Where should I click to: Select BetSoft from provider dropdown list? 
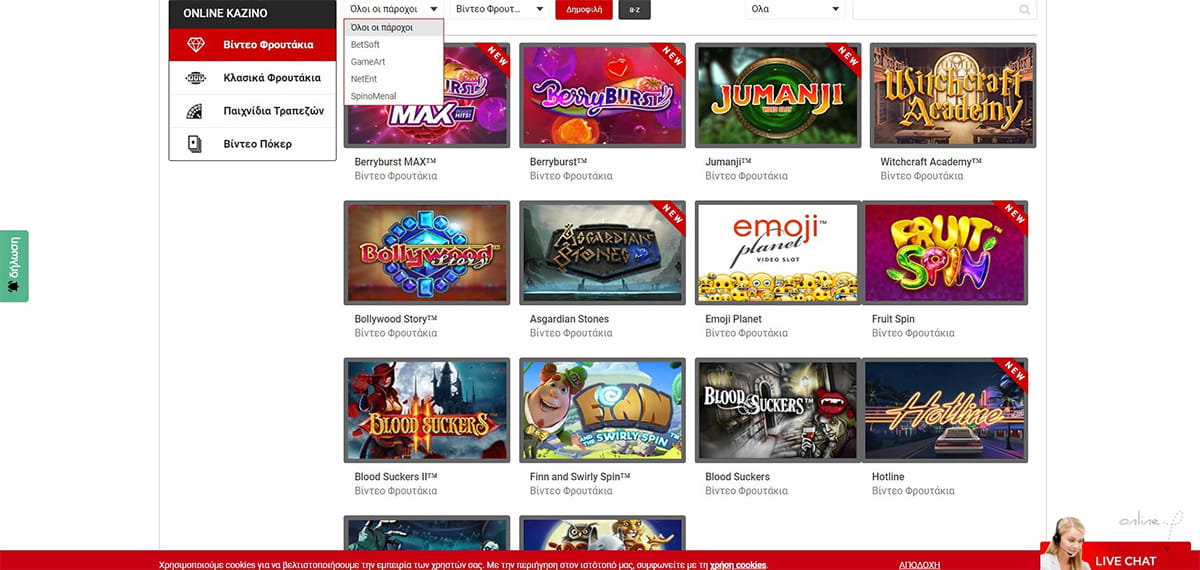pyautogui.click(x=393, y=45)
